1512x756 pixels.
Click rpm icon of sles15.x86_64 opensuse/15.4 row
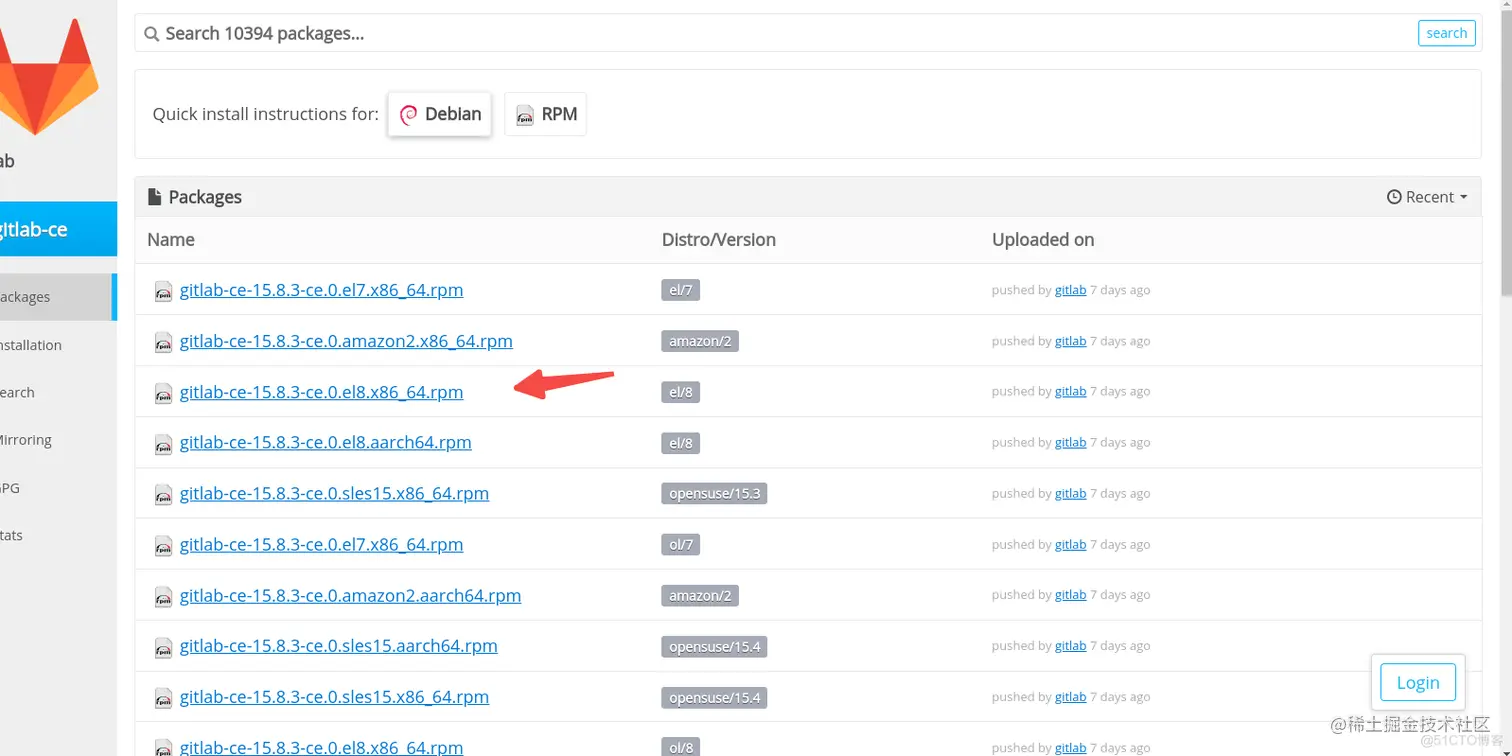point(163,698)
